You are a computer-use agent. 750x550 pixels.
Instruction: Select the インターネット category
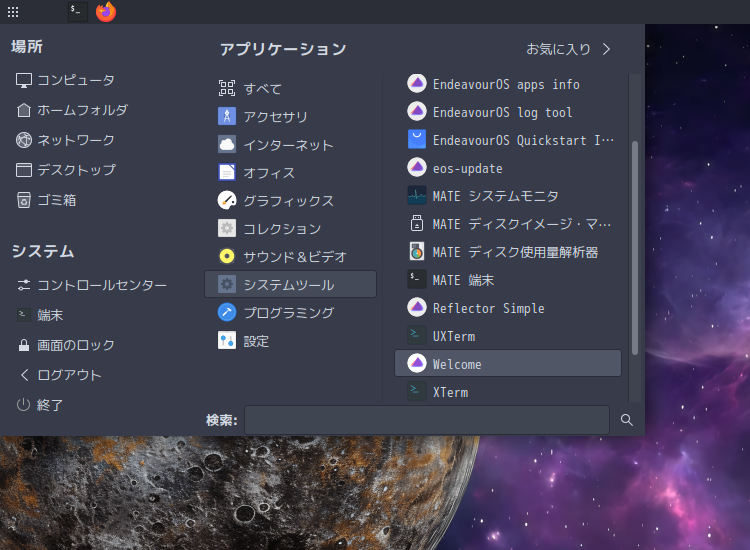point(290,144)
